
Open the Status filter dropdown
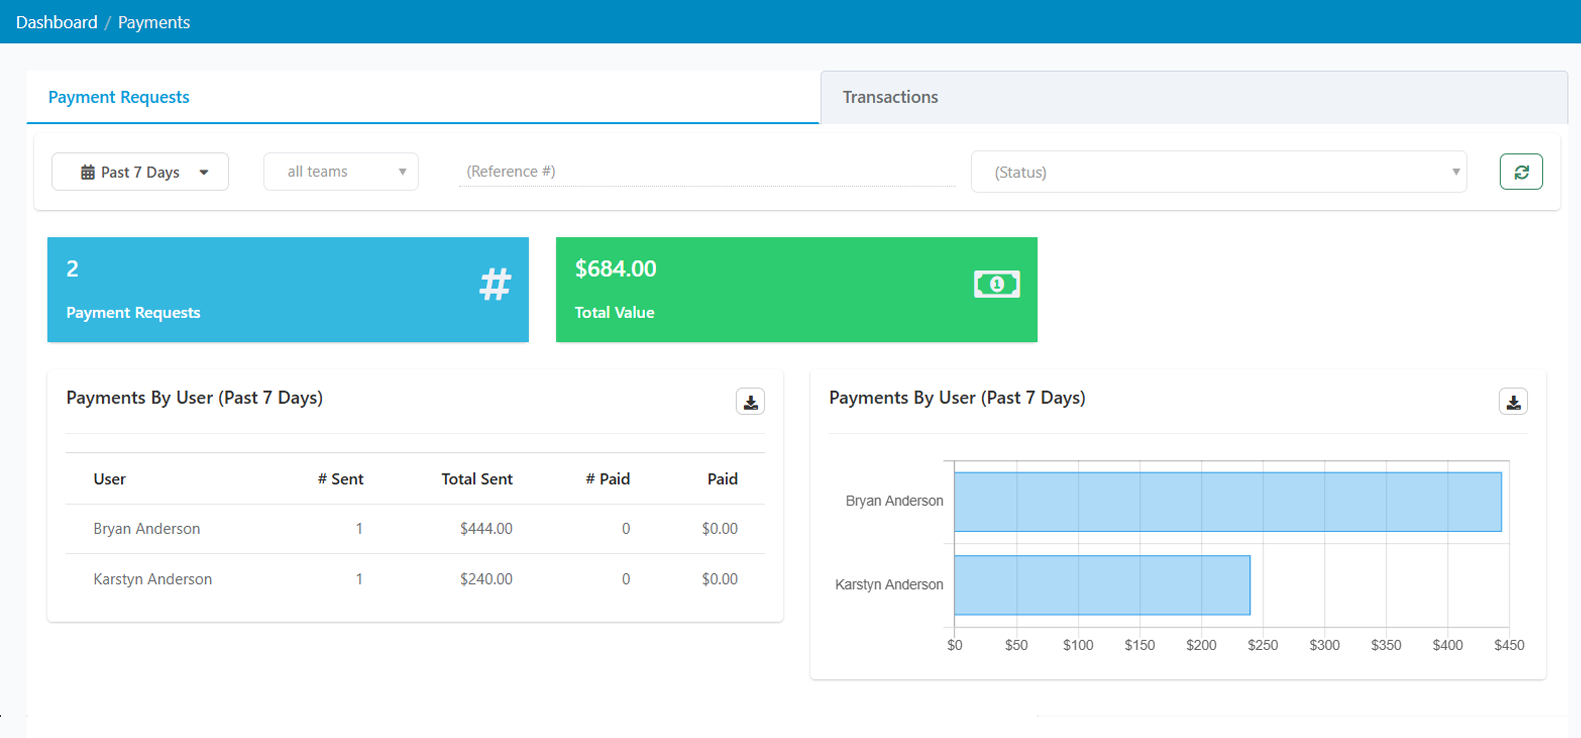pos(1219,172)
